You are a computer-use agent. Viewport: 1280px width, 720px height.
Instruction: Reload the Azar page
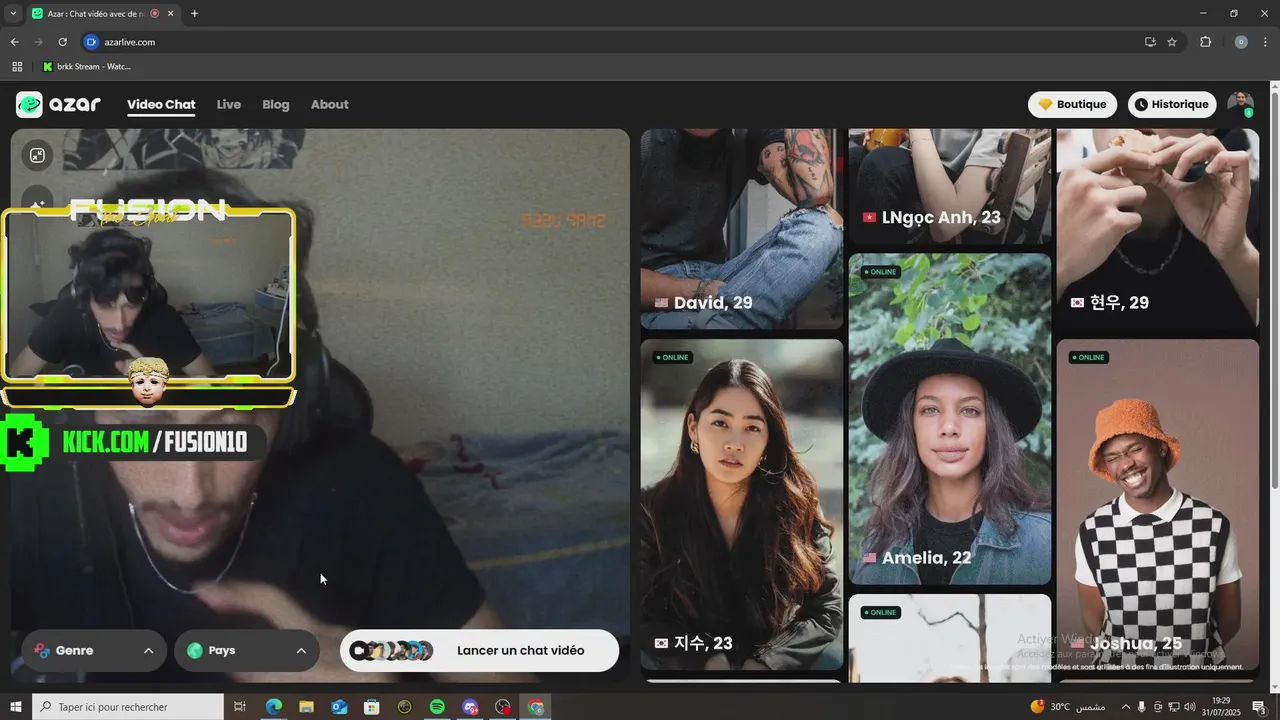pyautogui.click(x=62, y=42)
